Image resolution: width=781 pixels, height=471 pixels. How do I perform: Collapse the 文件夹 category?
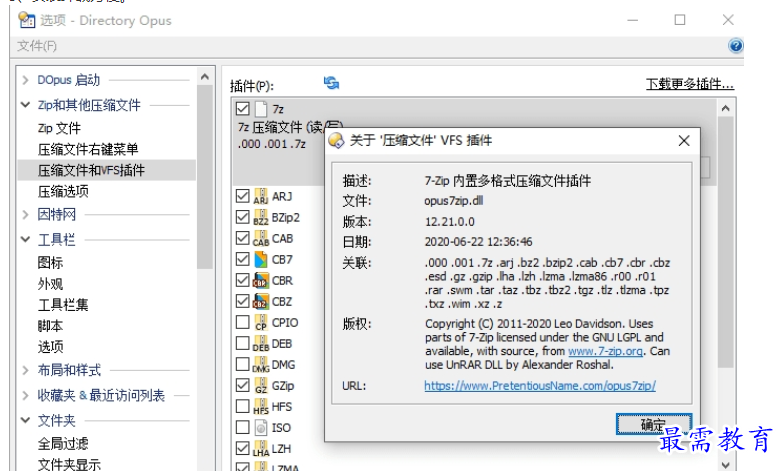tap(25, 421)
